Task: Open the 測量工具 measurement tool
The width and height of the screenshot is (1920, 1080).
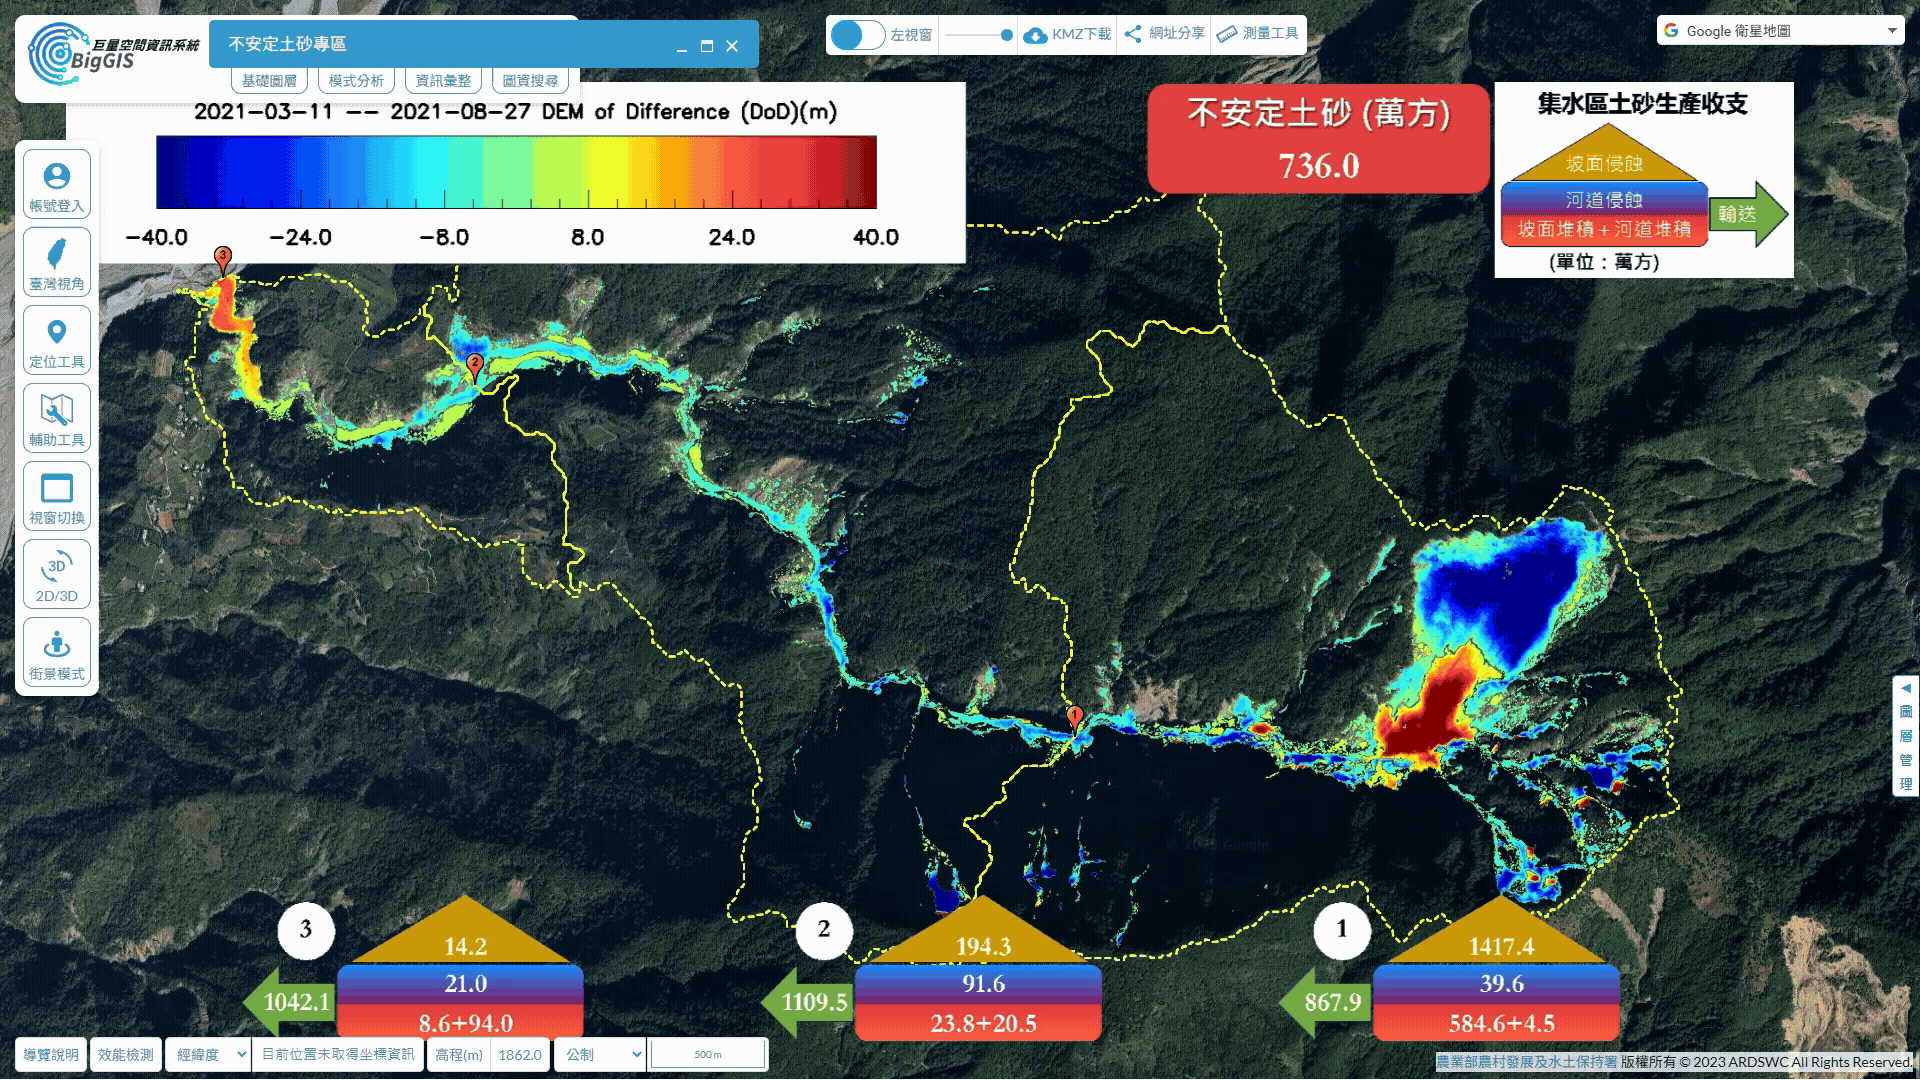Action: pyautogui.click(x=1258, y=34)
